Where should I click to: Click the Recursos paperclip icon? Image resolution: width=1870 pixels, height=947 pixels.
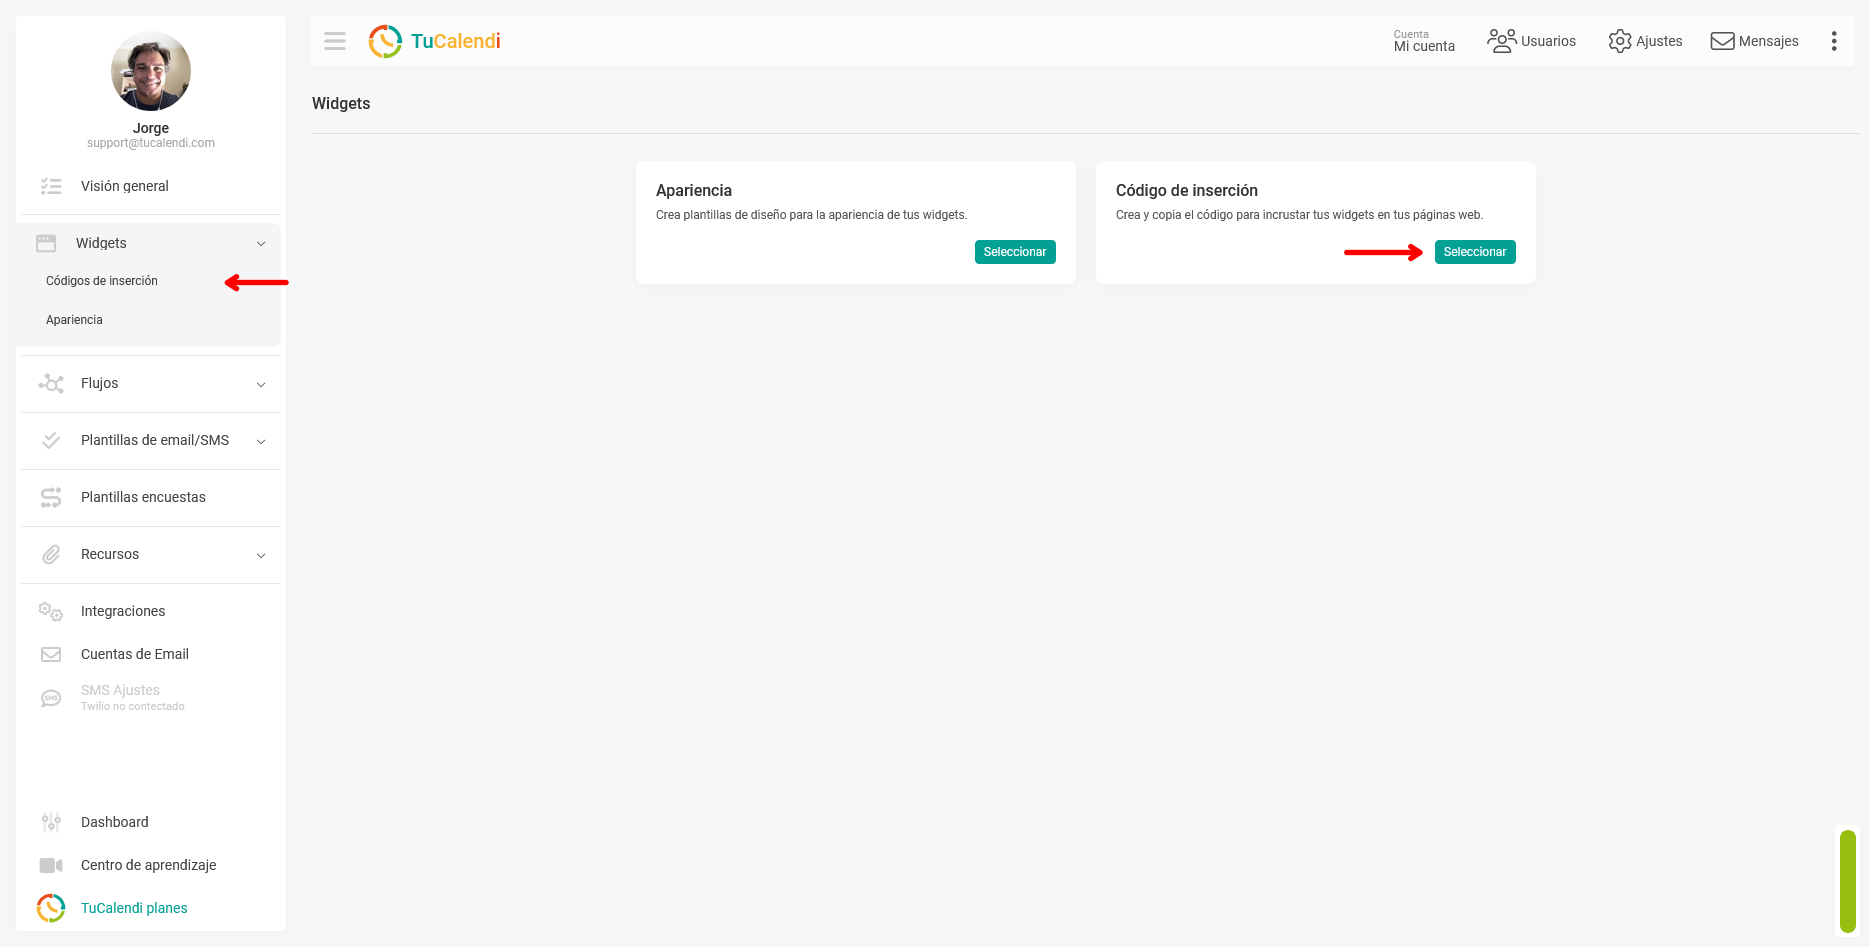point(51,554)
